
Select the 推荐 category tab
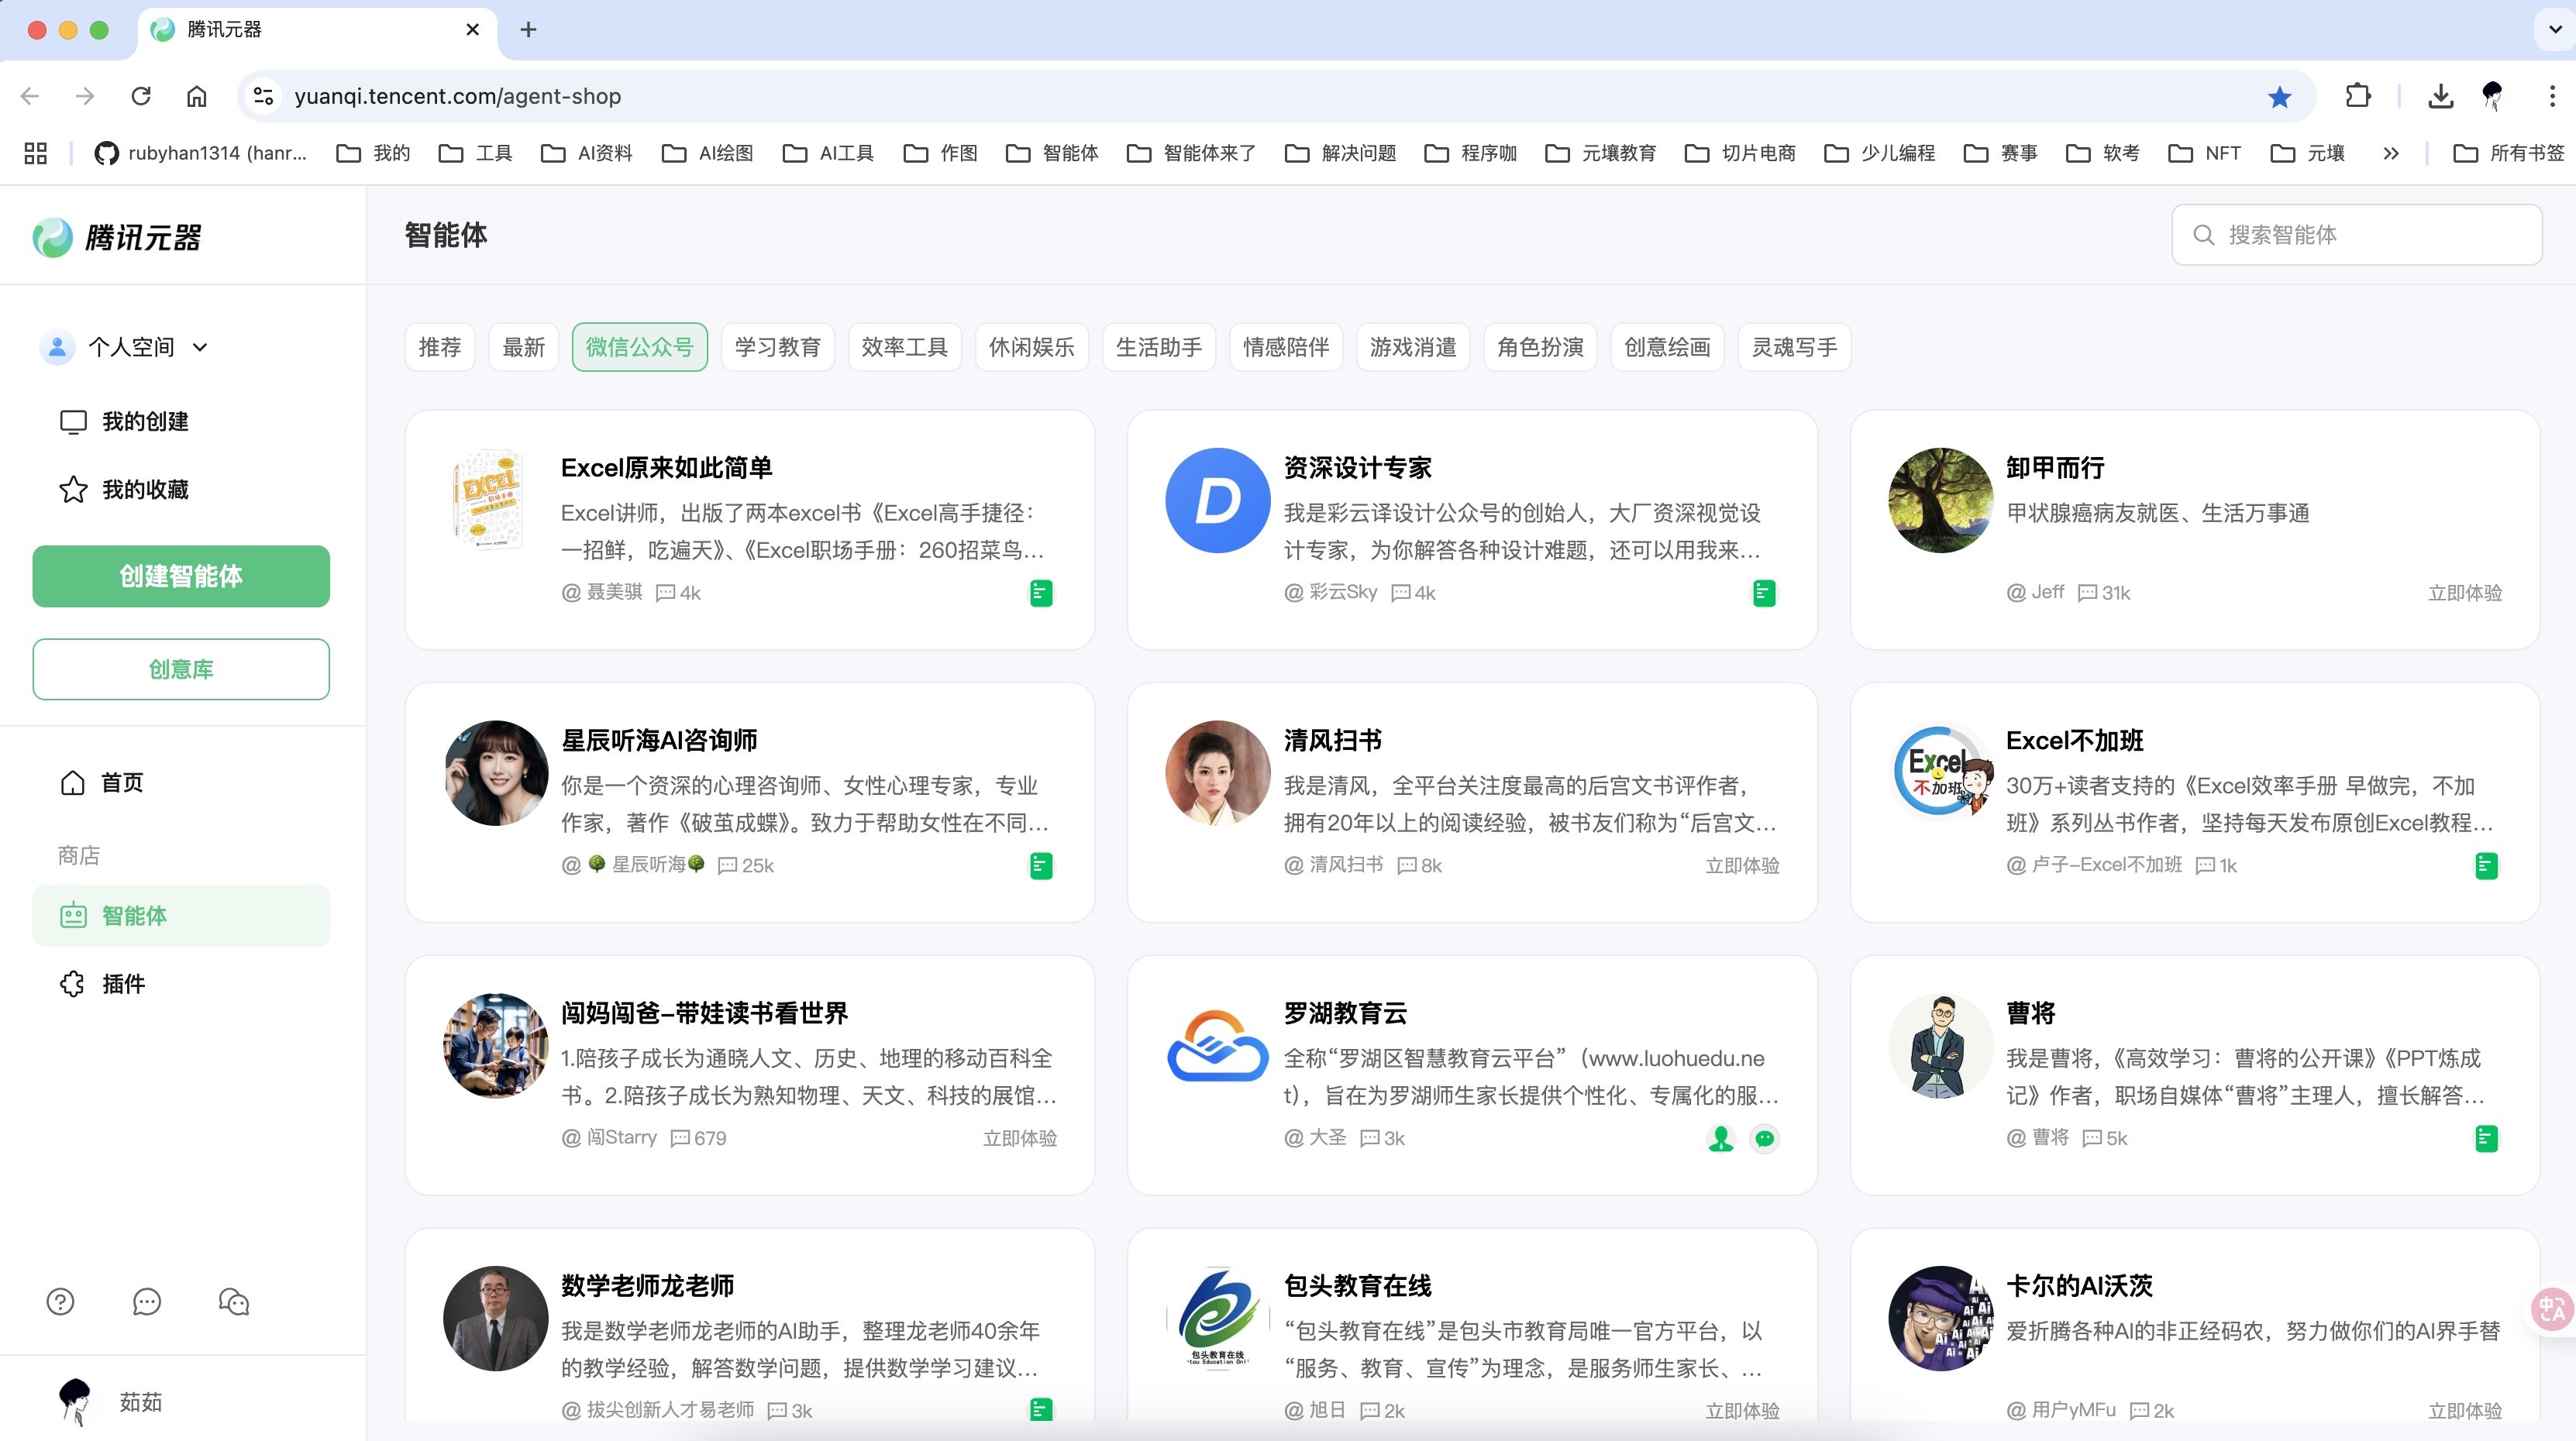[x=440, y=347]
